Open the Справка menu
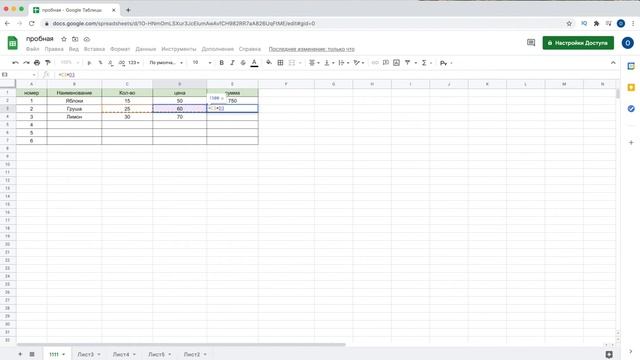640x360 pixels. (250, 49)
